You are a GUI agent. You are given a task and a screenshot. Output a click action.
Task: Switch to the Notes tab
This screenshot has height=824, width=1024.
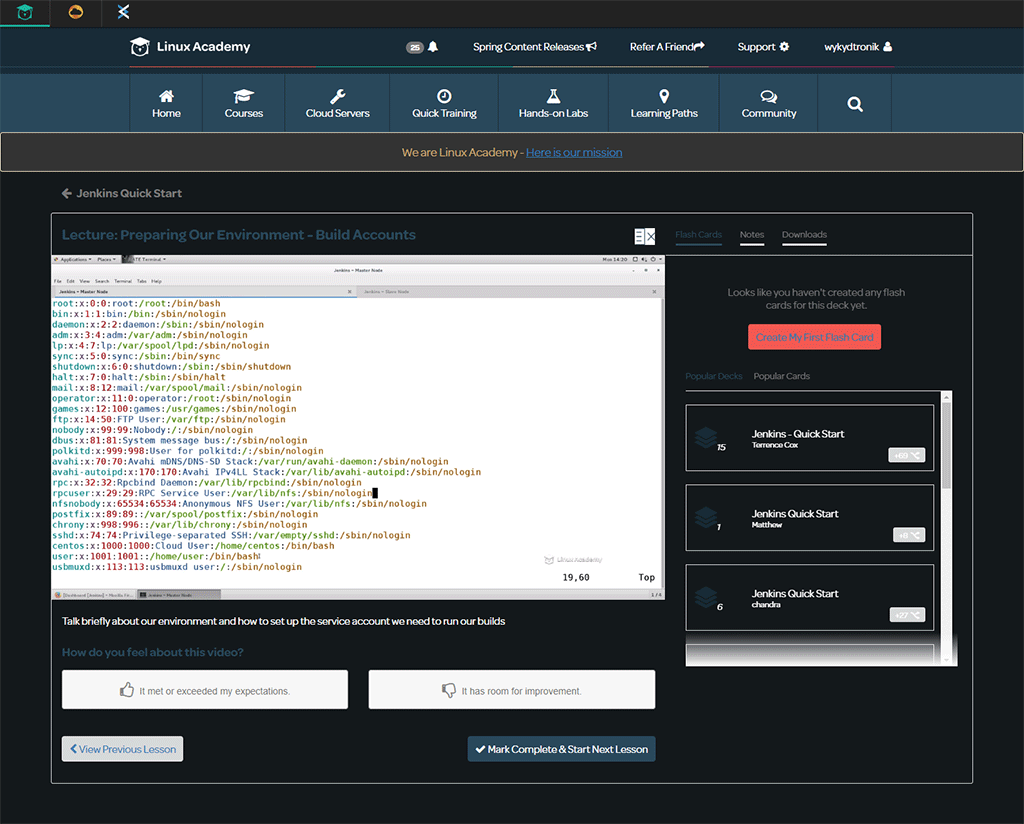[752, 235]
